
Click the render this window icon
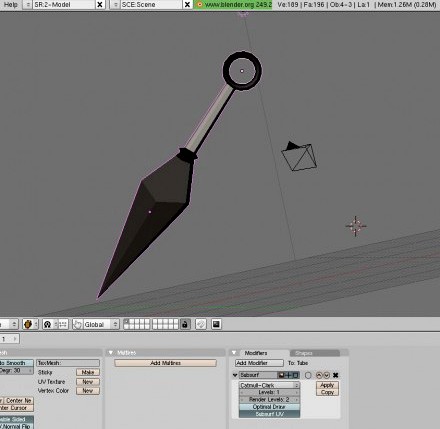[201, 324]
